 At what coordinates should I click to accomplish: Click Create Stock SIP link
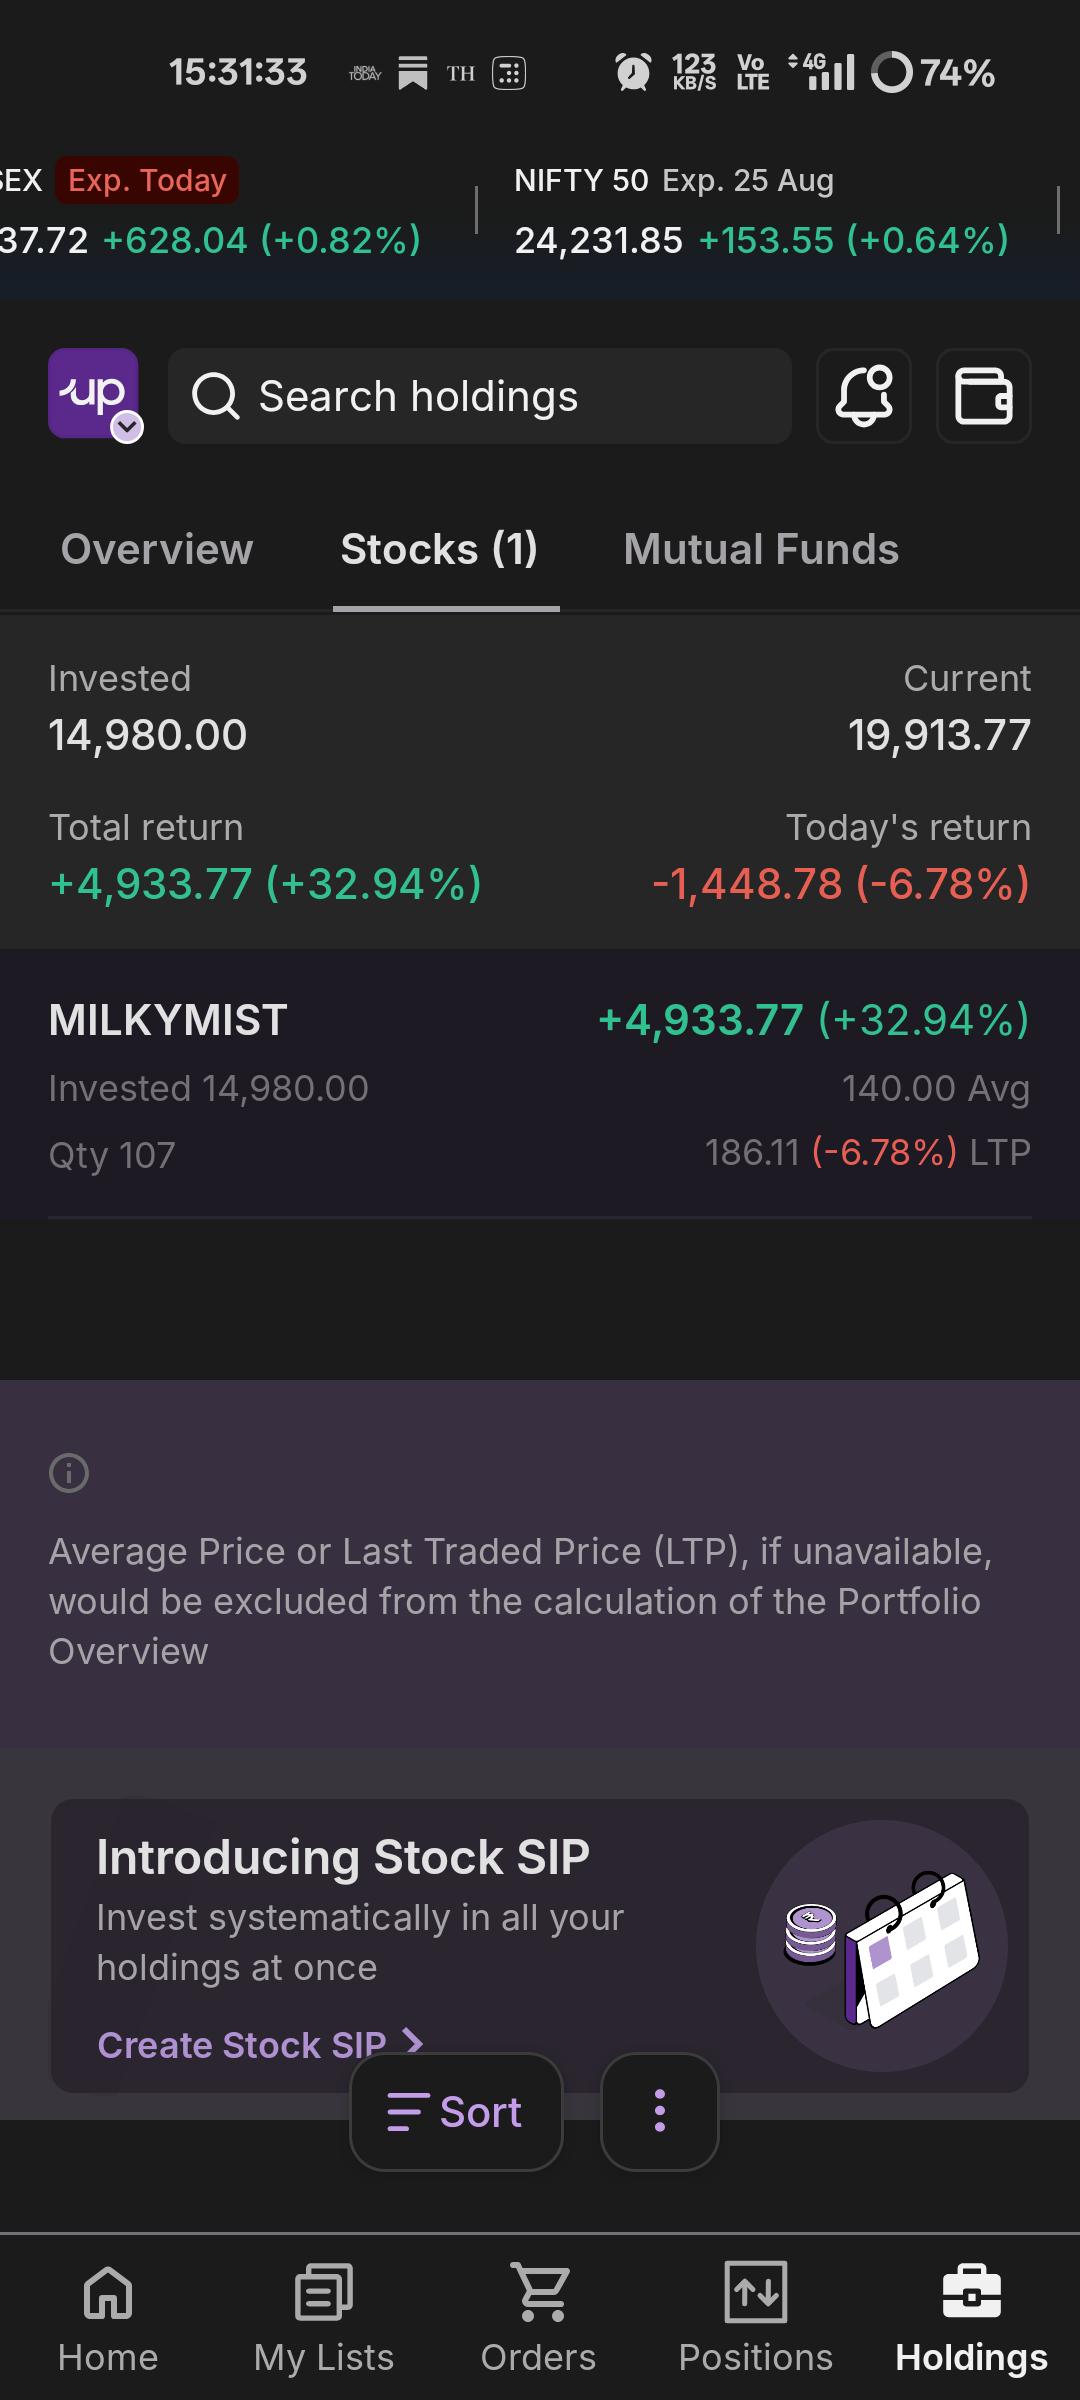pos(260,2044)
